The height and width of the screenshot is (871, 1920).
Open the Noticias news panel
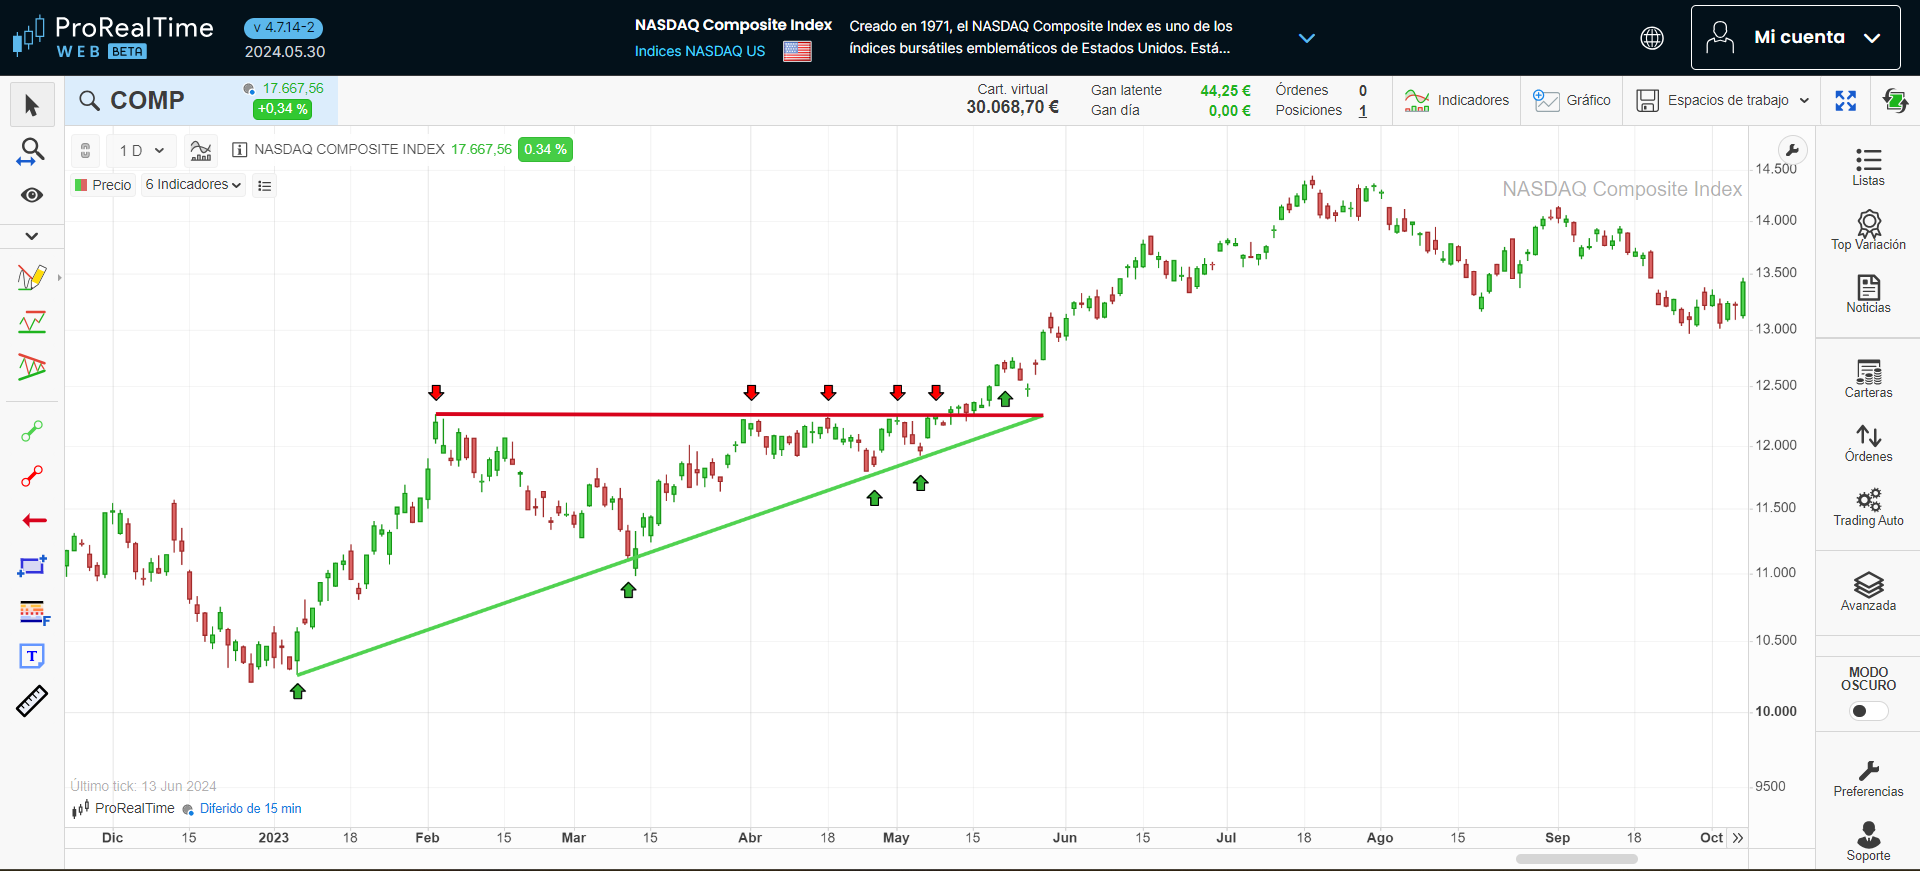(1868, 295)
